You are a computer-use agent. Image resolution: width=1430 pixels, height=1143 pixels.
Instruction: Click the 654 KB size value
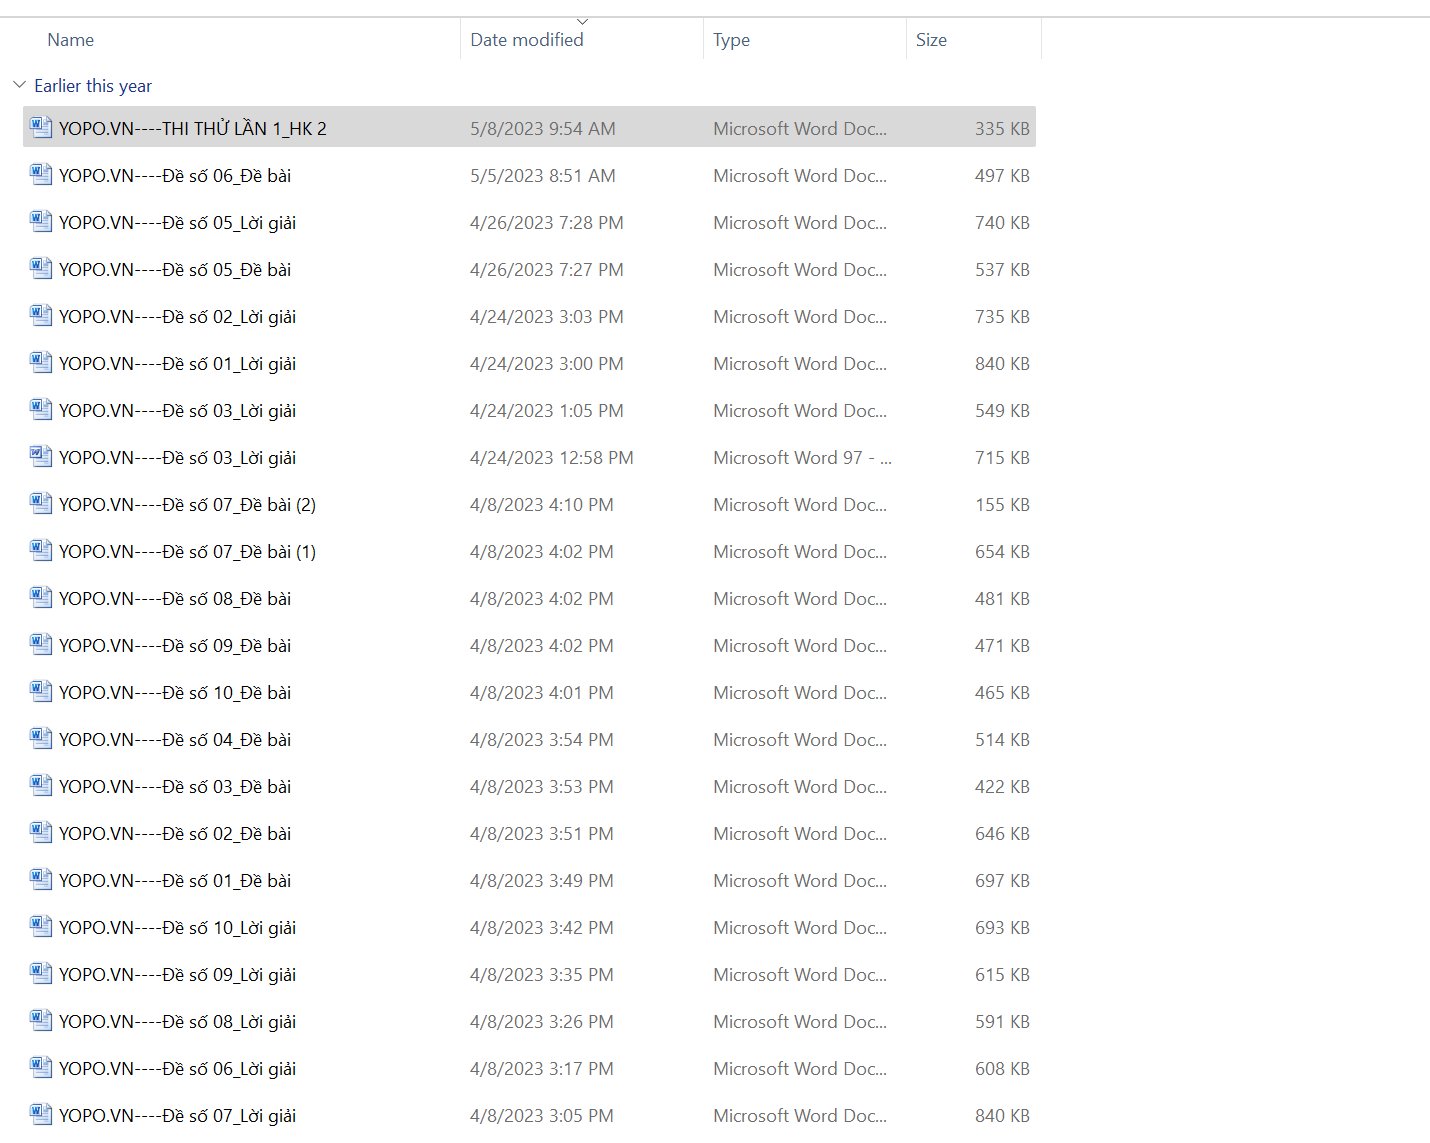click(1002, 551)
